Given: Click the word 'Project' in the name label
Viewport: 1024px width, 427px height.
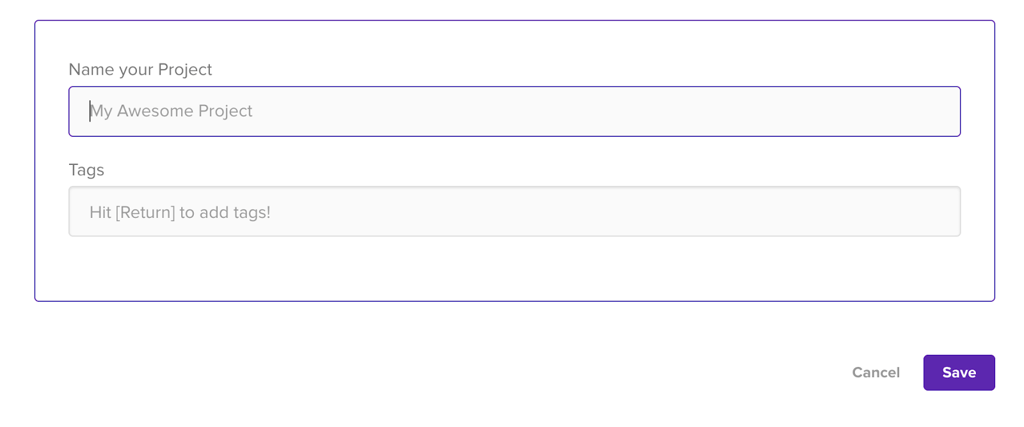Looking at the screenshot, I should click(x=185, y=70).
